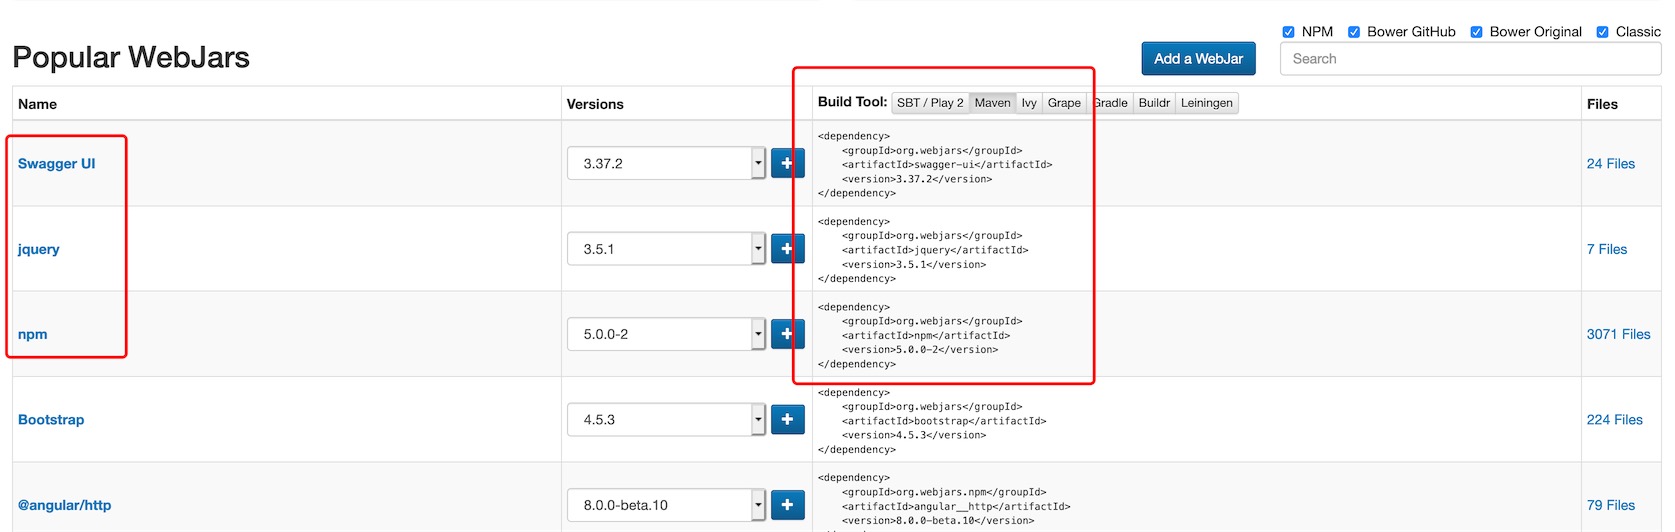Select the Buildr build tool tab
Image resolution: width=1675 pixels, height=532 pixels.
1154,103
